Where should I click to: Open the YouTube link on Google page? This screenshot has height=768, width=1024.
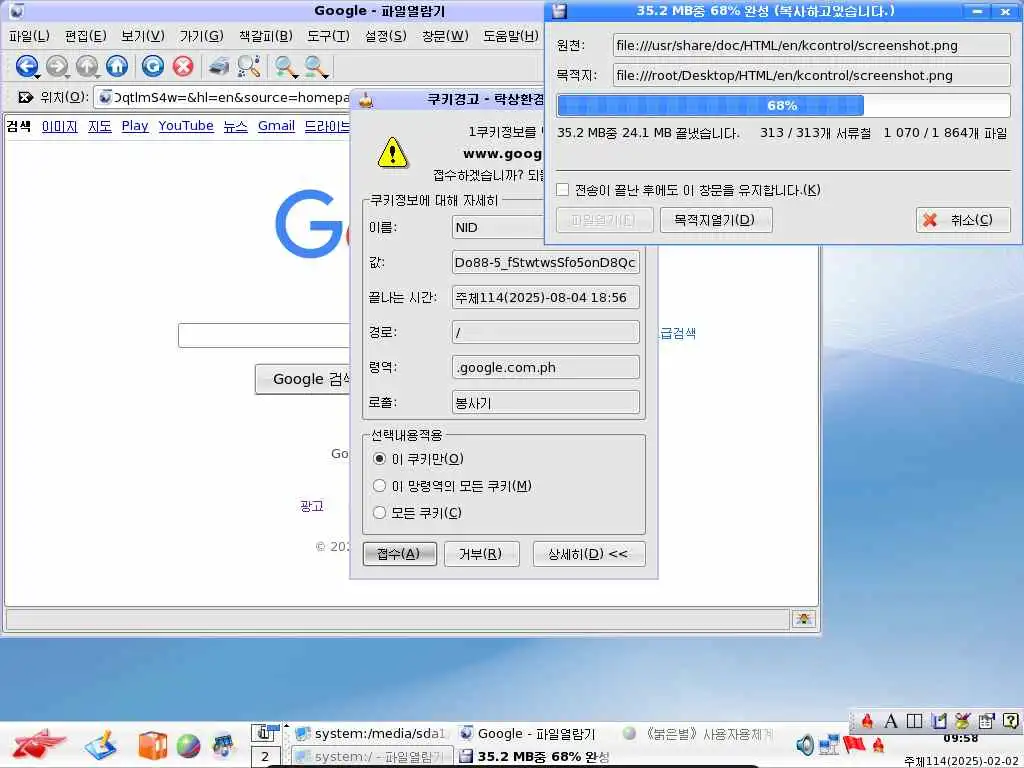185,125
